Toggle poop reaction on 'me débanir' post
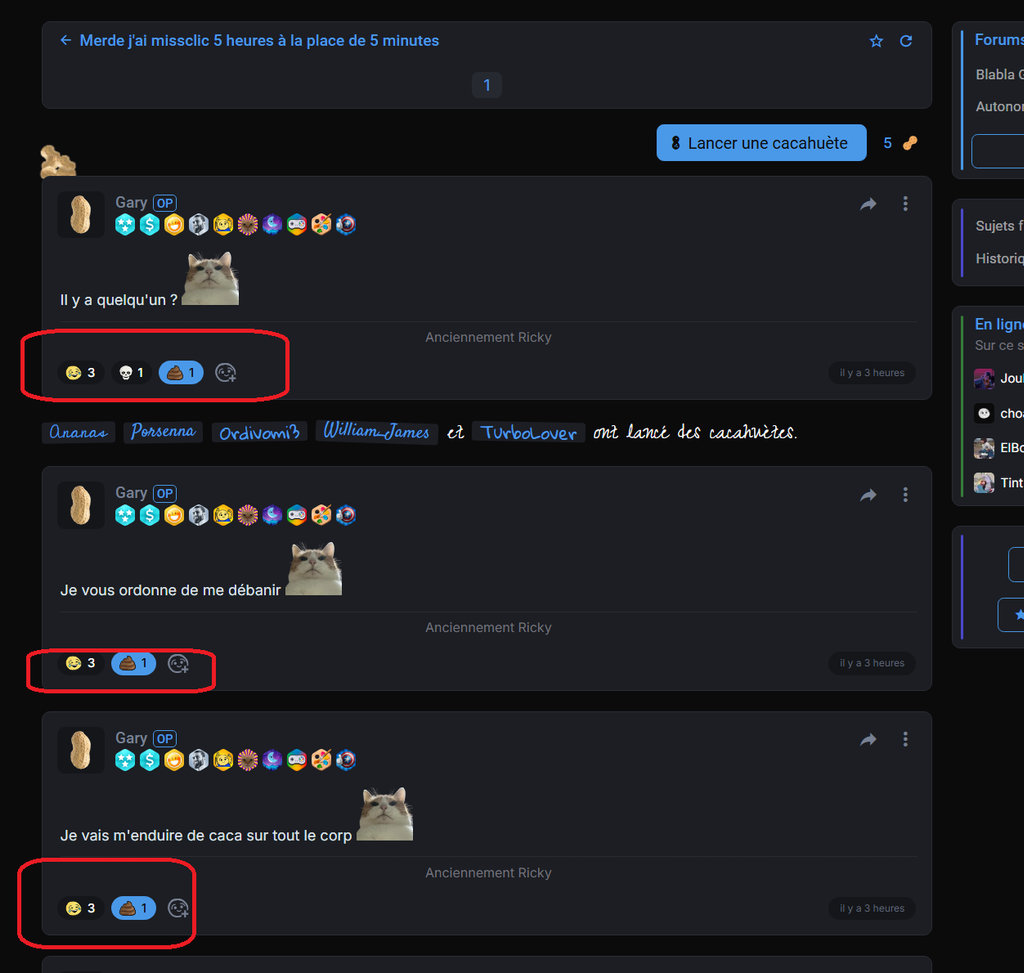Image resolution: width=1024 pixels, height=973 pixels. pyautogui.click(x=133, y=663)
